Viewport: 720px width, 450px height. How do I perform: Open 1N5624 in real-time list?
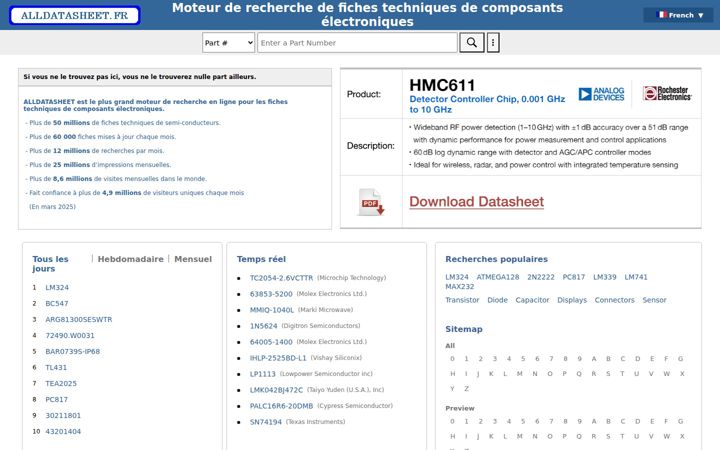tap(264, 326)
